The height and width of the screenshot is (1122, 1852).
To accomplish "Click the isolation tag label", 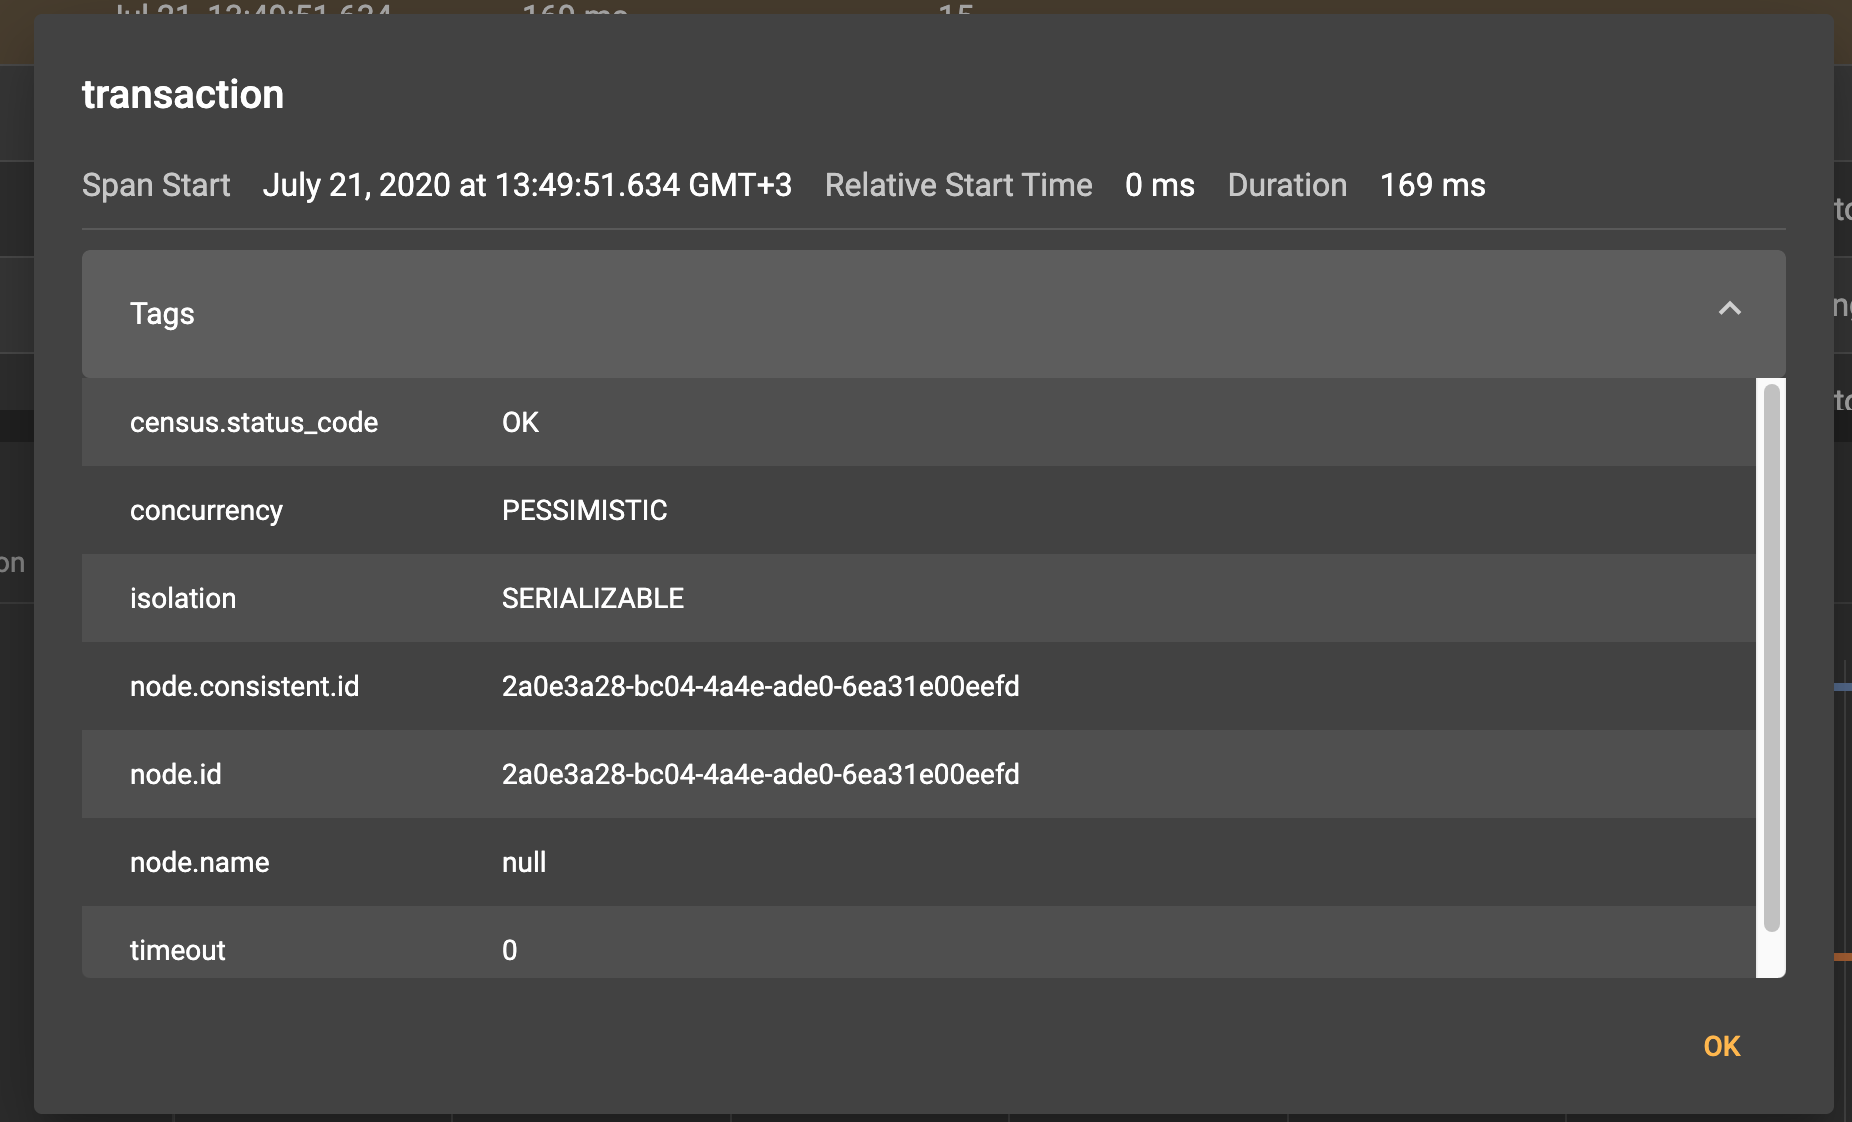I will 183,598.
